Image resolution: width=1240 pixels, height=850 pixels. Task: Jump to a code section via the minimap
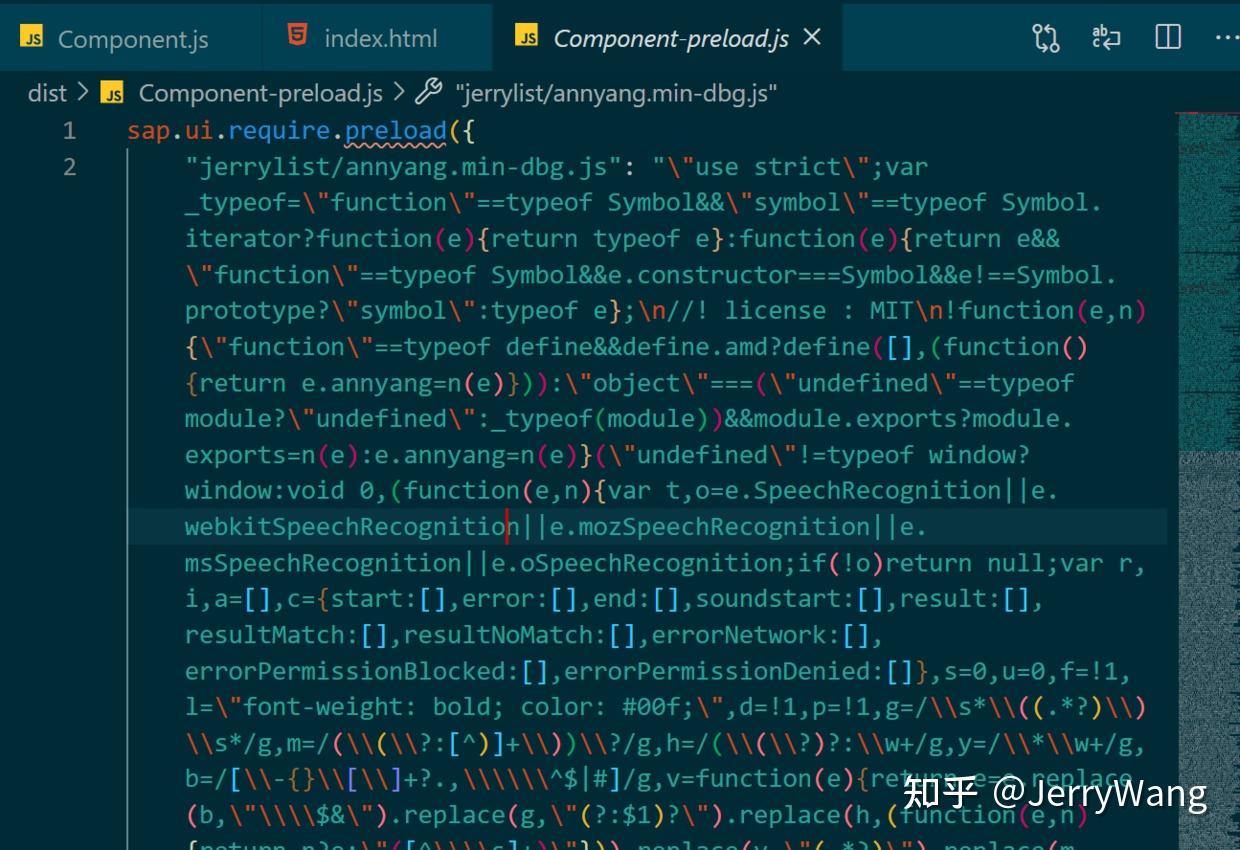click(1205, 300)
